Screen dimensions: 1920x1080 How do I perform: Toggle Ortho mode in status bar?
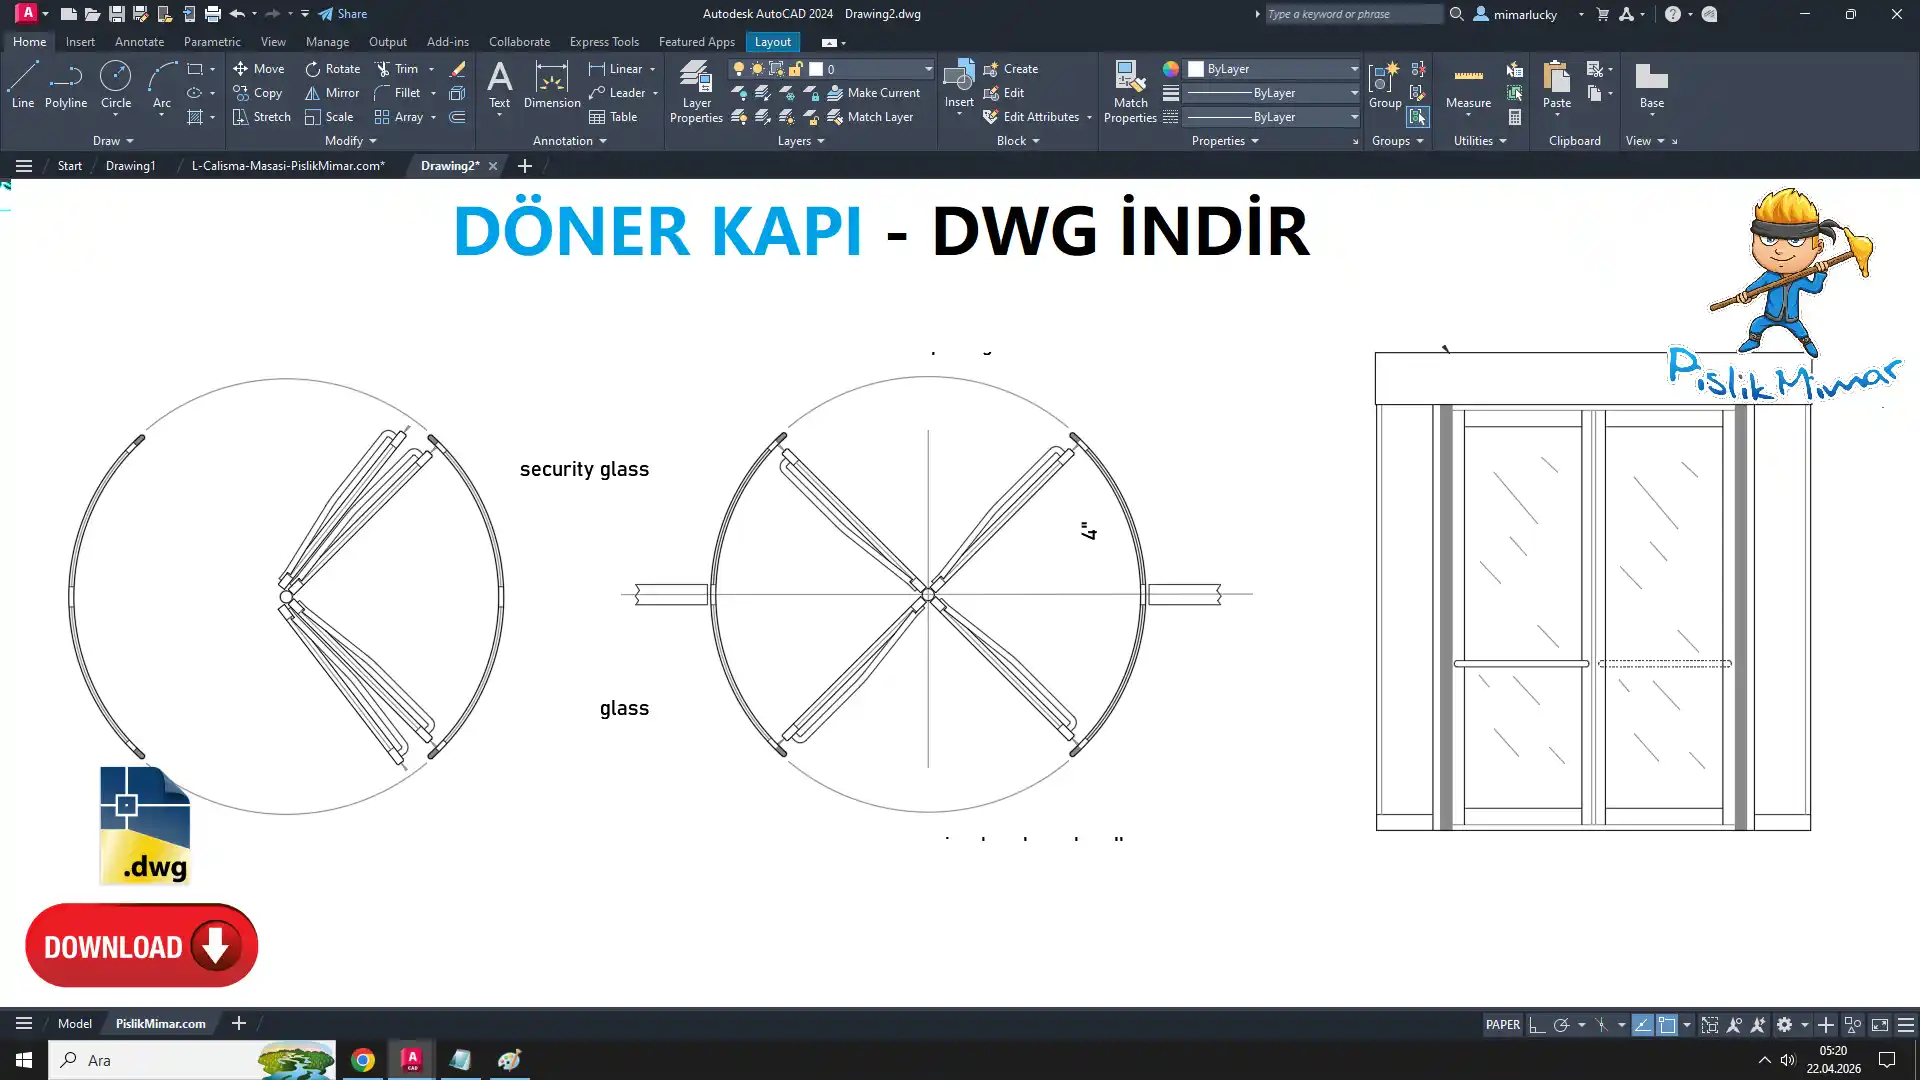tap(1537, 1025)
